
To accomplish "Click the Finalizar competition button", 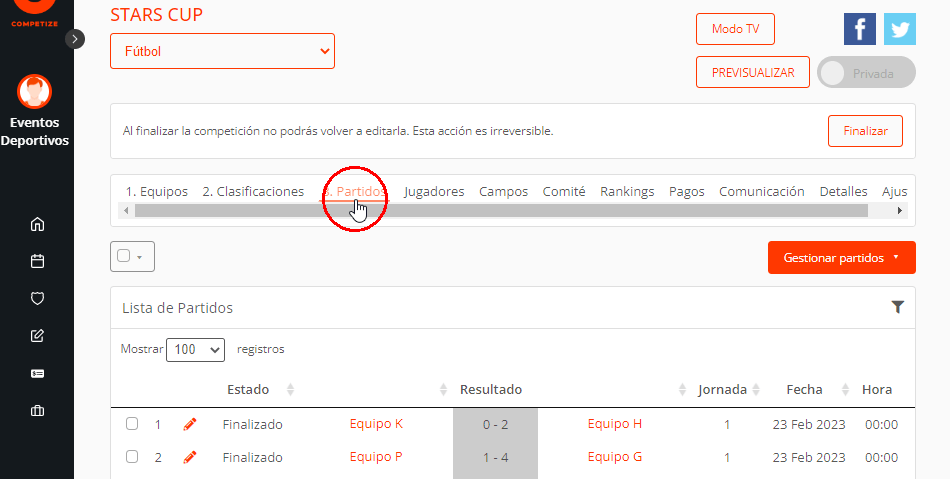I will 865,131.
